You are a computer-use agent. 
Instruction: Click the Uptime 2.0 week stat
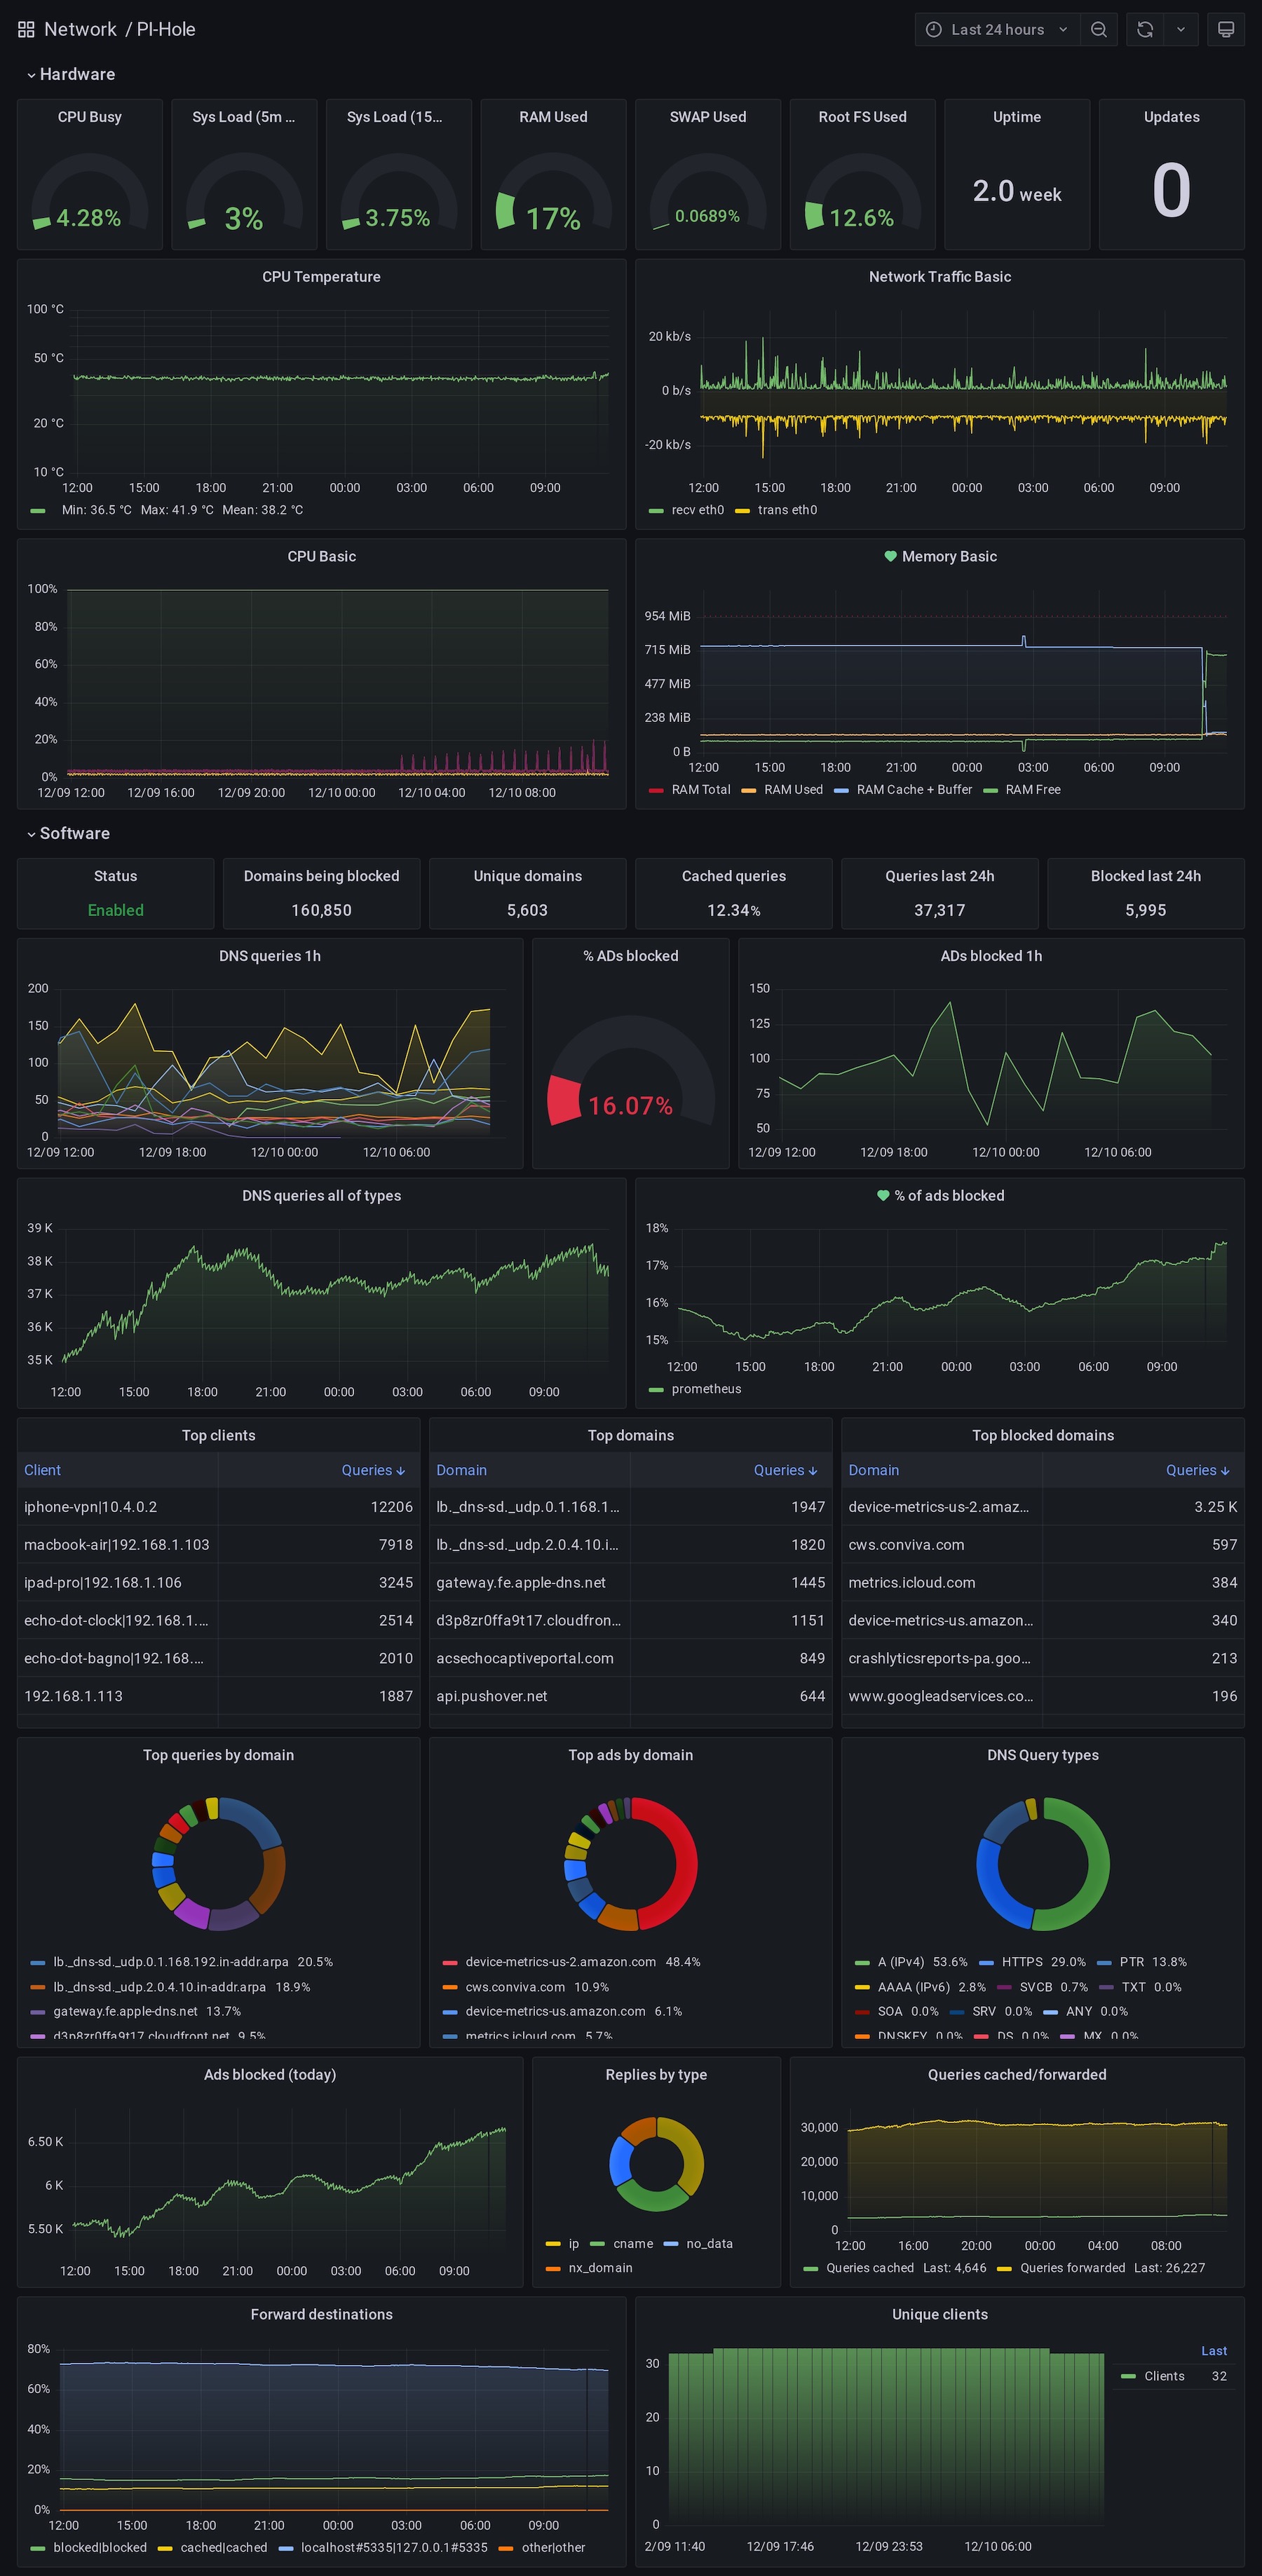(1017, 191)
